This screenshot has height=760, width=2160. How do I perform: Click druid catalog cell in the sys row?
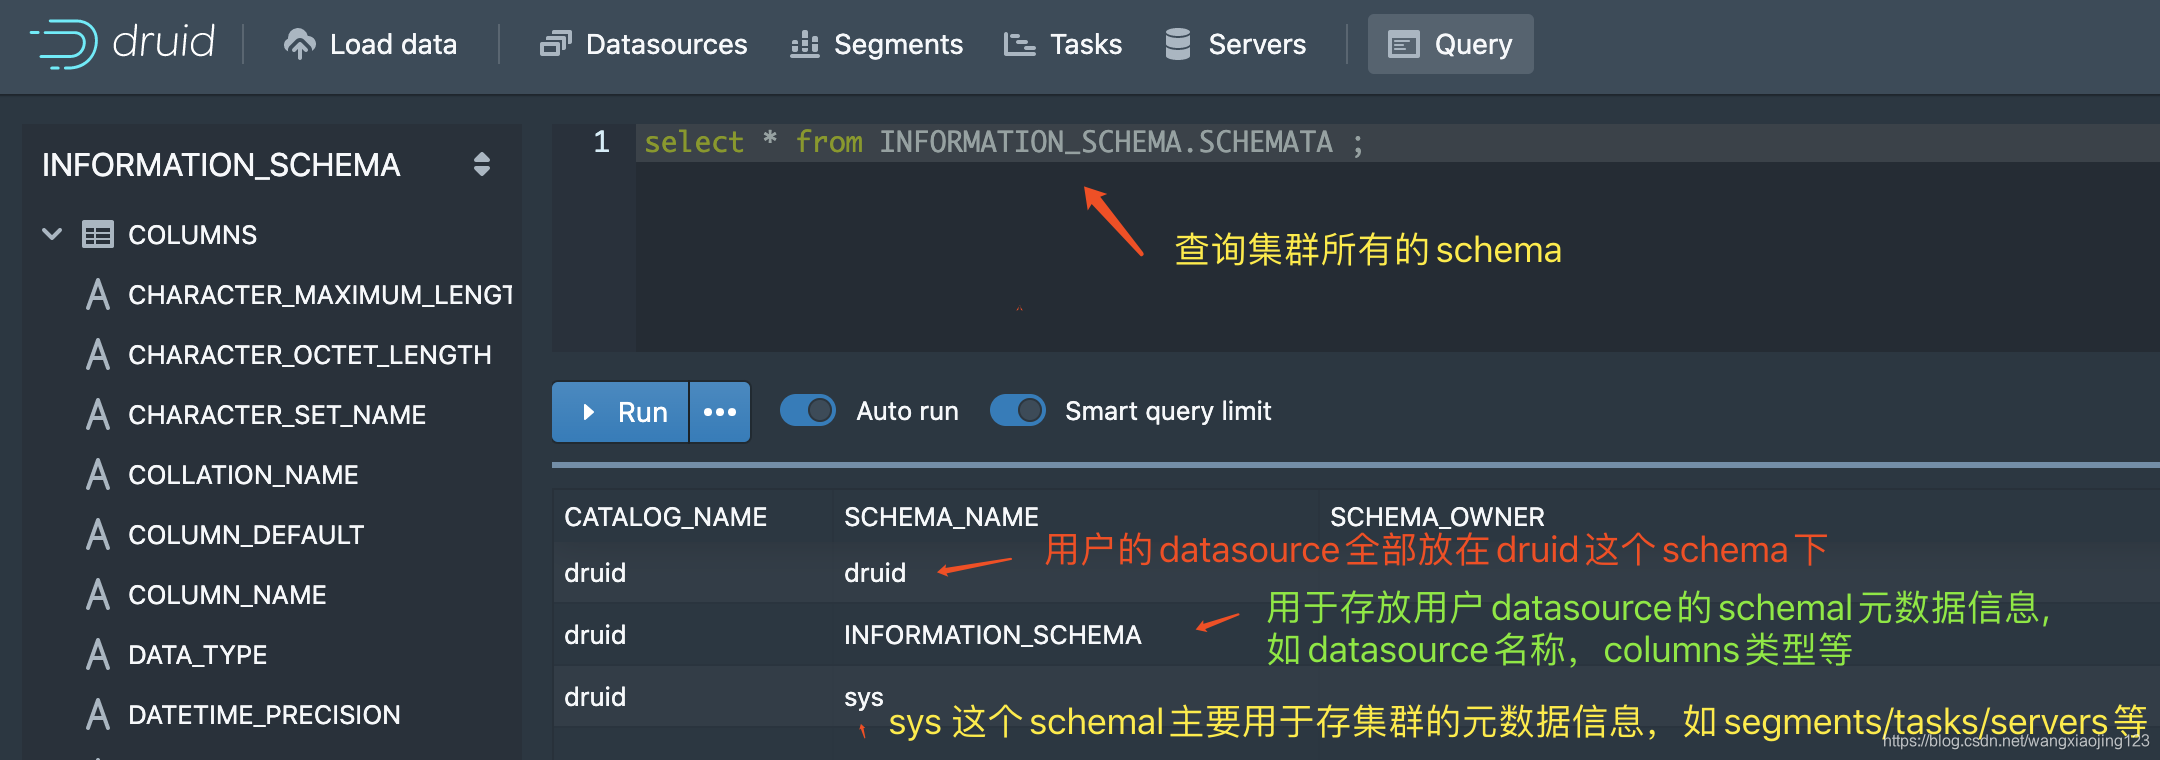[x=595, y=697]
